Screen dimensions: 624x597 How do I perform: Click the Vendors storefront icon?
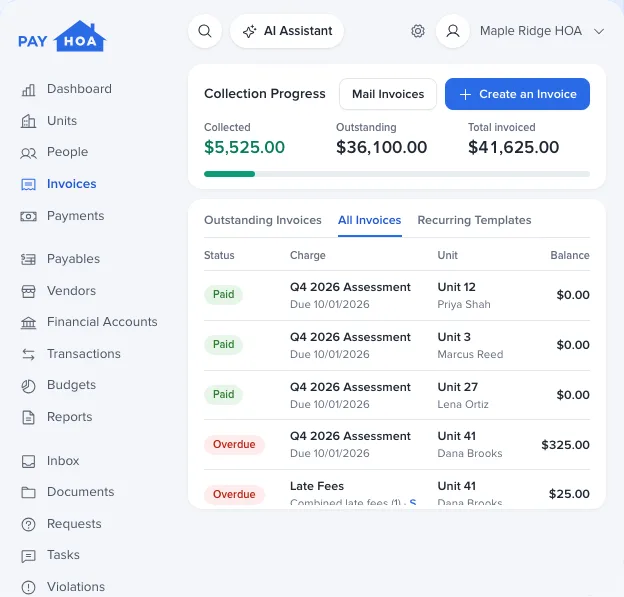28,291
